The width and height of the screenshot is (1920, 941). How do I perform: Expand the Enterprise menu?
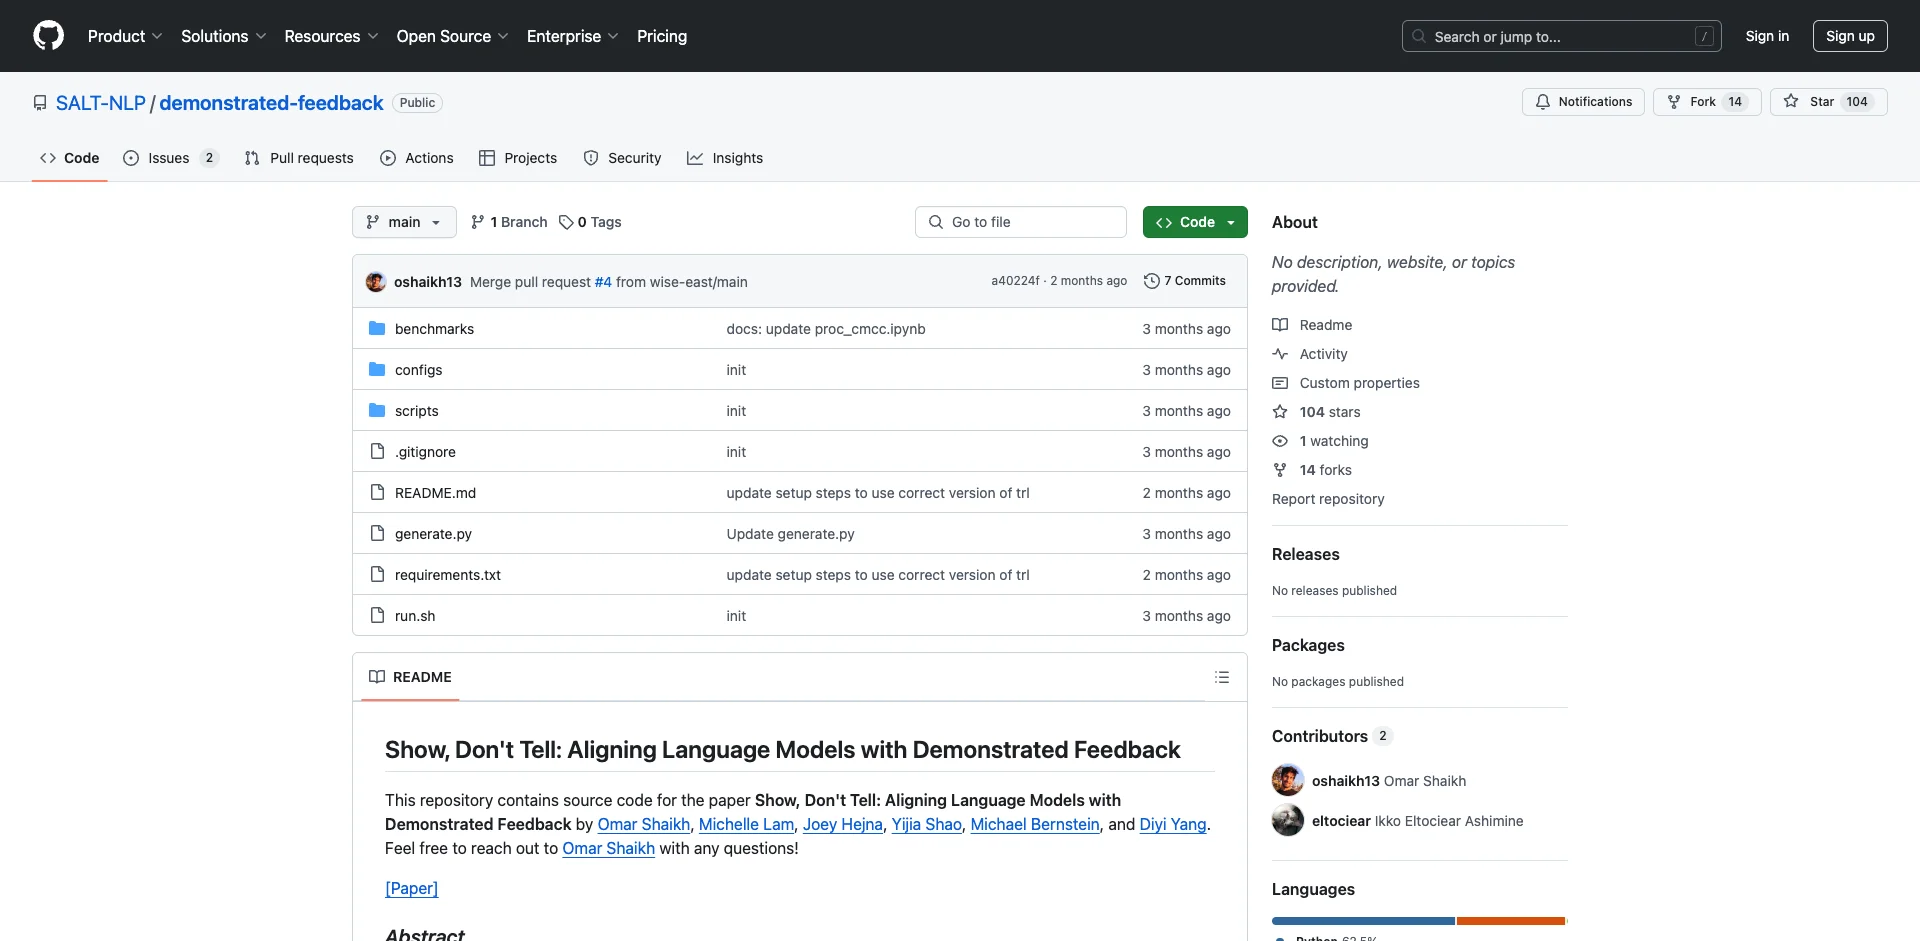point(573,36)
